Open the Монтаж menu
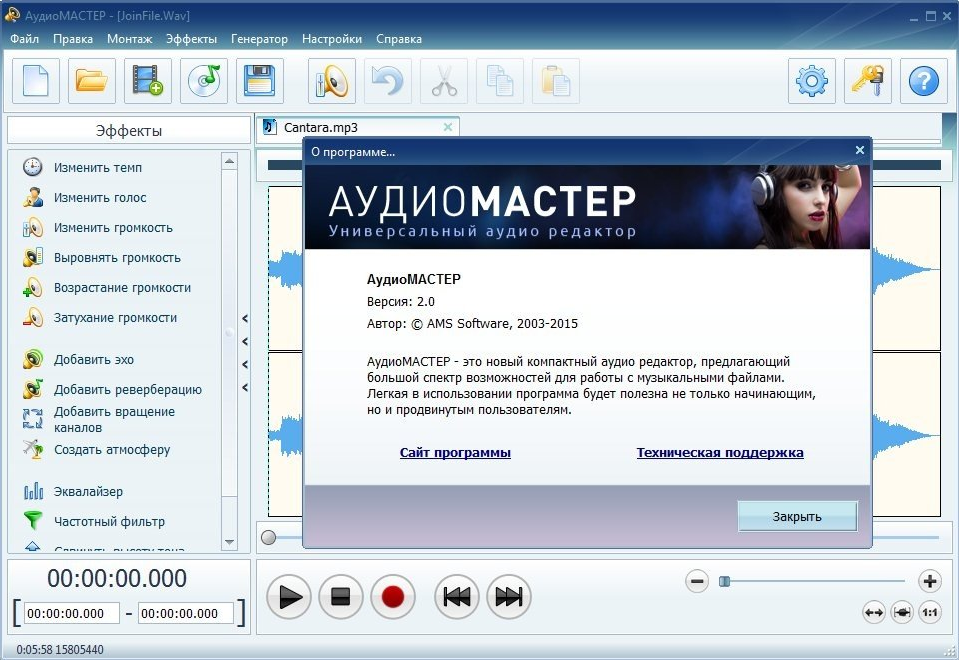 pyautogui.click(x=129, y=39)
